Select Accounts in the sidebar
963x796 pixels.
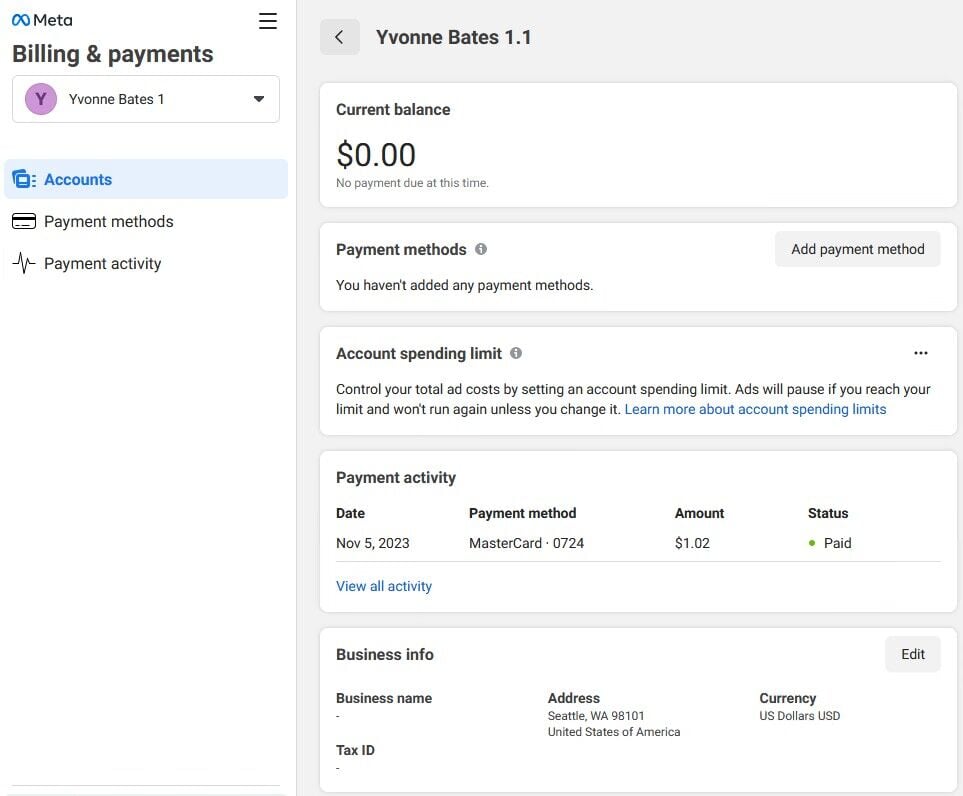pos(146,179)
